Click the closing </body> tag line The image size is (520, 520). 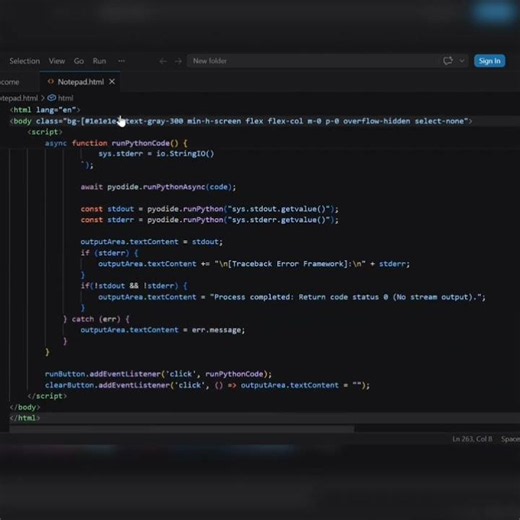[x=25, y=407]
